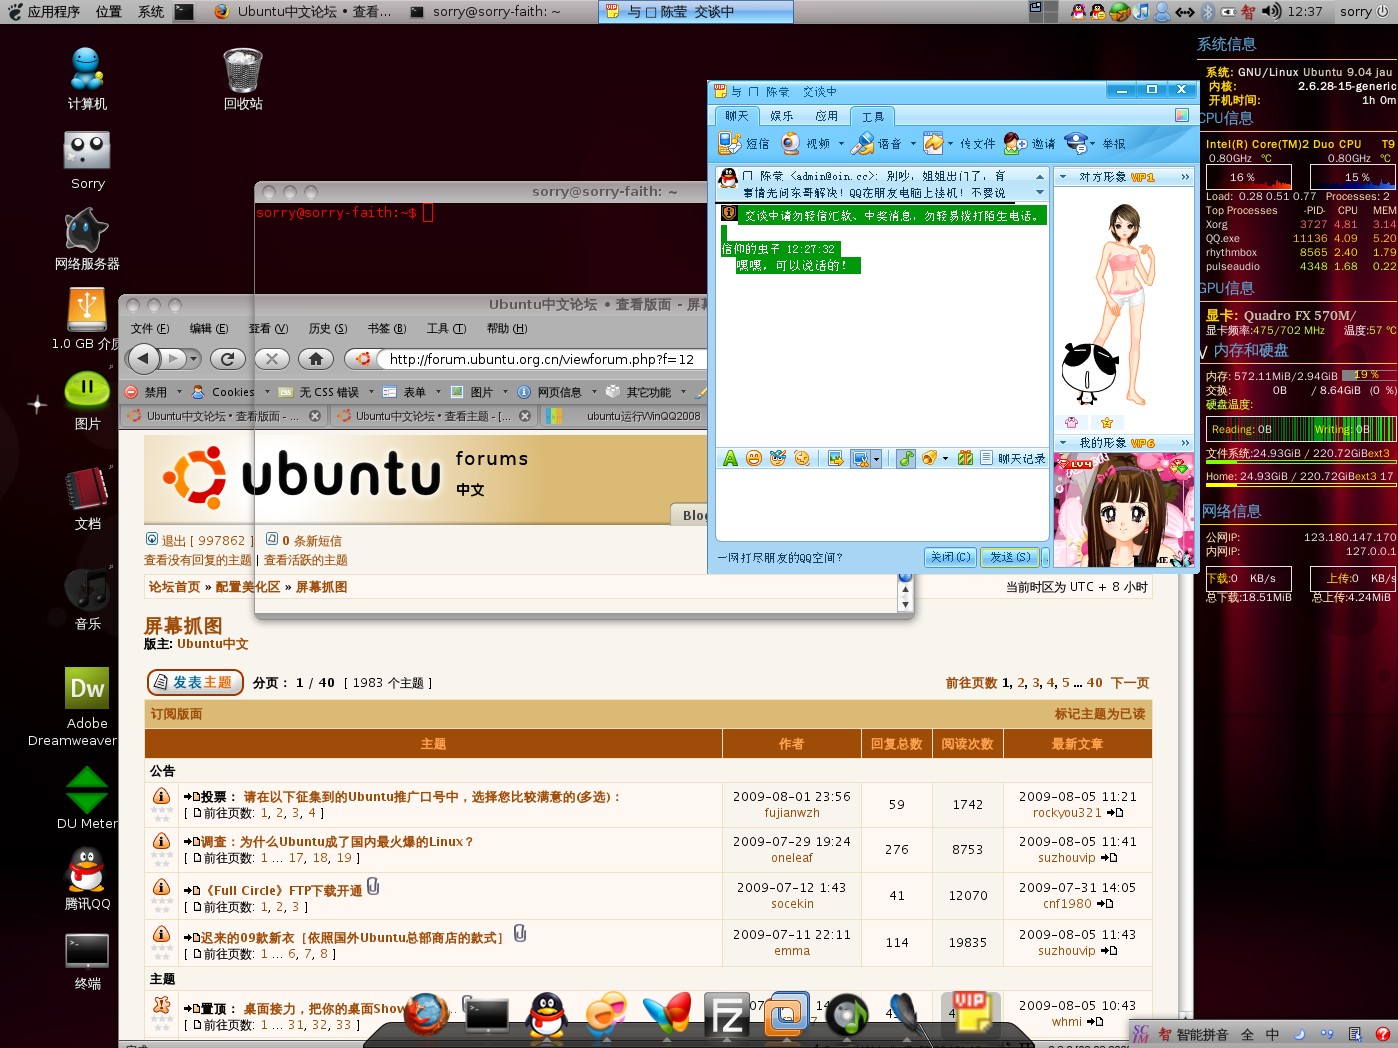
Task: Switch to the 工具 tab in QQ
Action: coord(873,117)
